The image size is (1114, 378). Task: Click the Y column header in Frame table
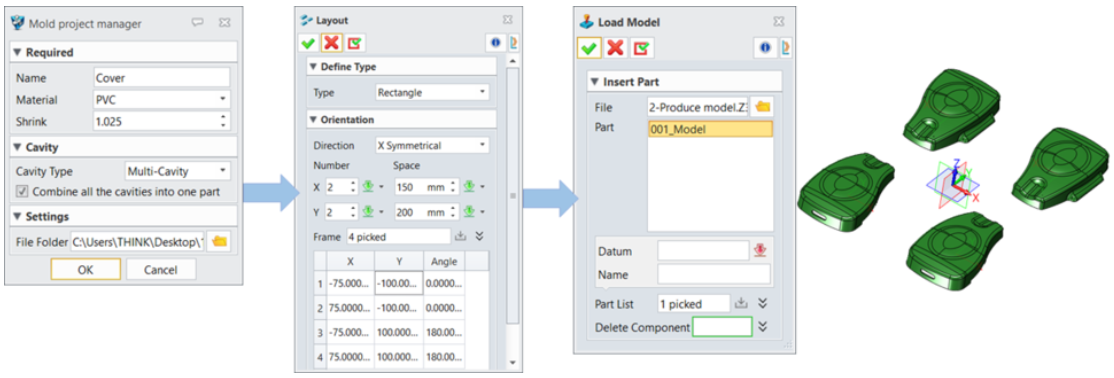399,261
